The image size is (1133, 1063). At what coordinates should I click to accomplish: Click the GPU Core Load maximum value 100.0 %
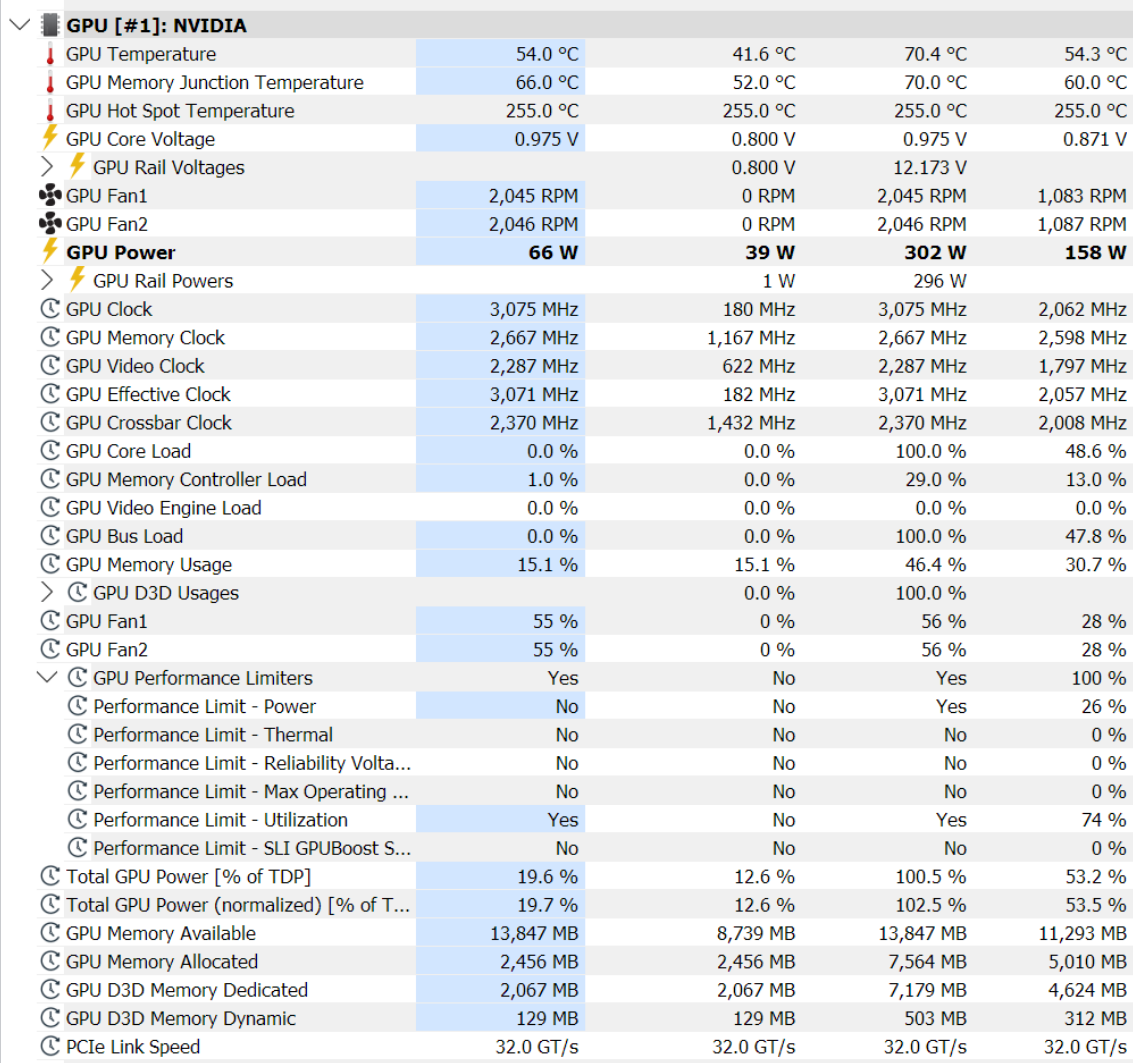[x=931, y=451]
